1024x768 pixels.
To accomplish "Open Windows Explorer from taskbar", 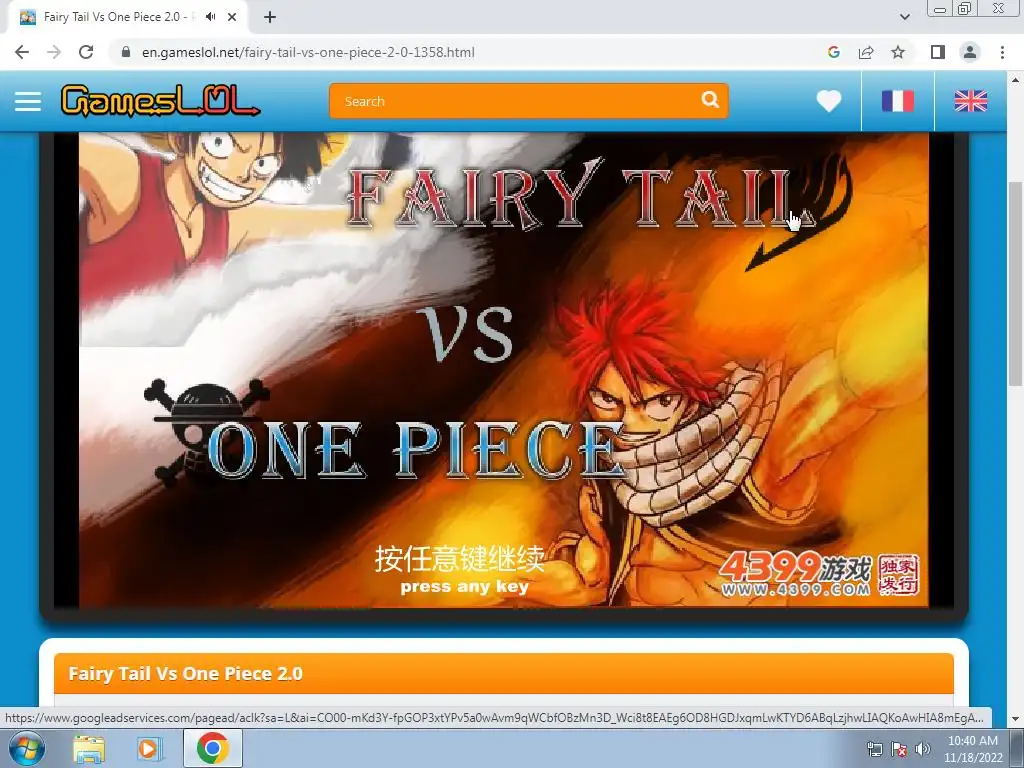I will pyautogui.click(x=88, y=750).
